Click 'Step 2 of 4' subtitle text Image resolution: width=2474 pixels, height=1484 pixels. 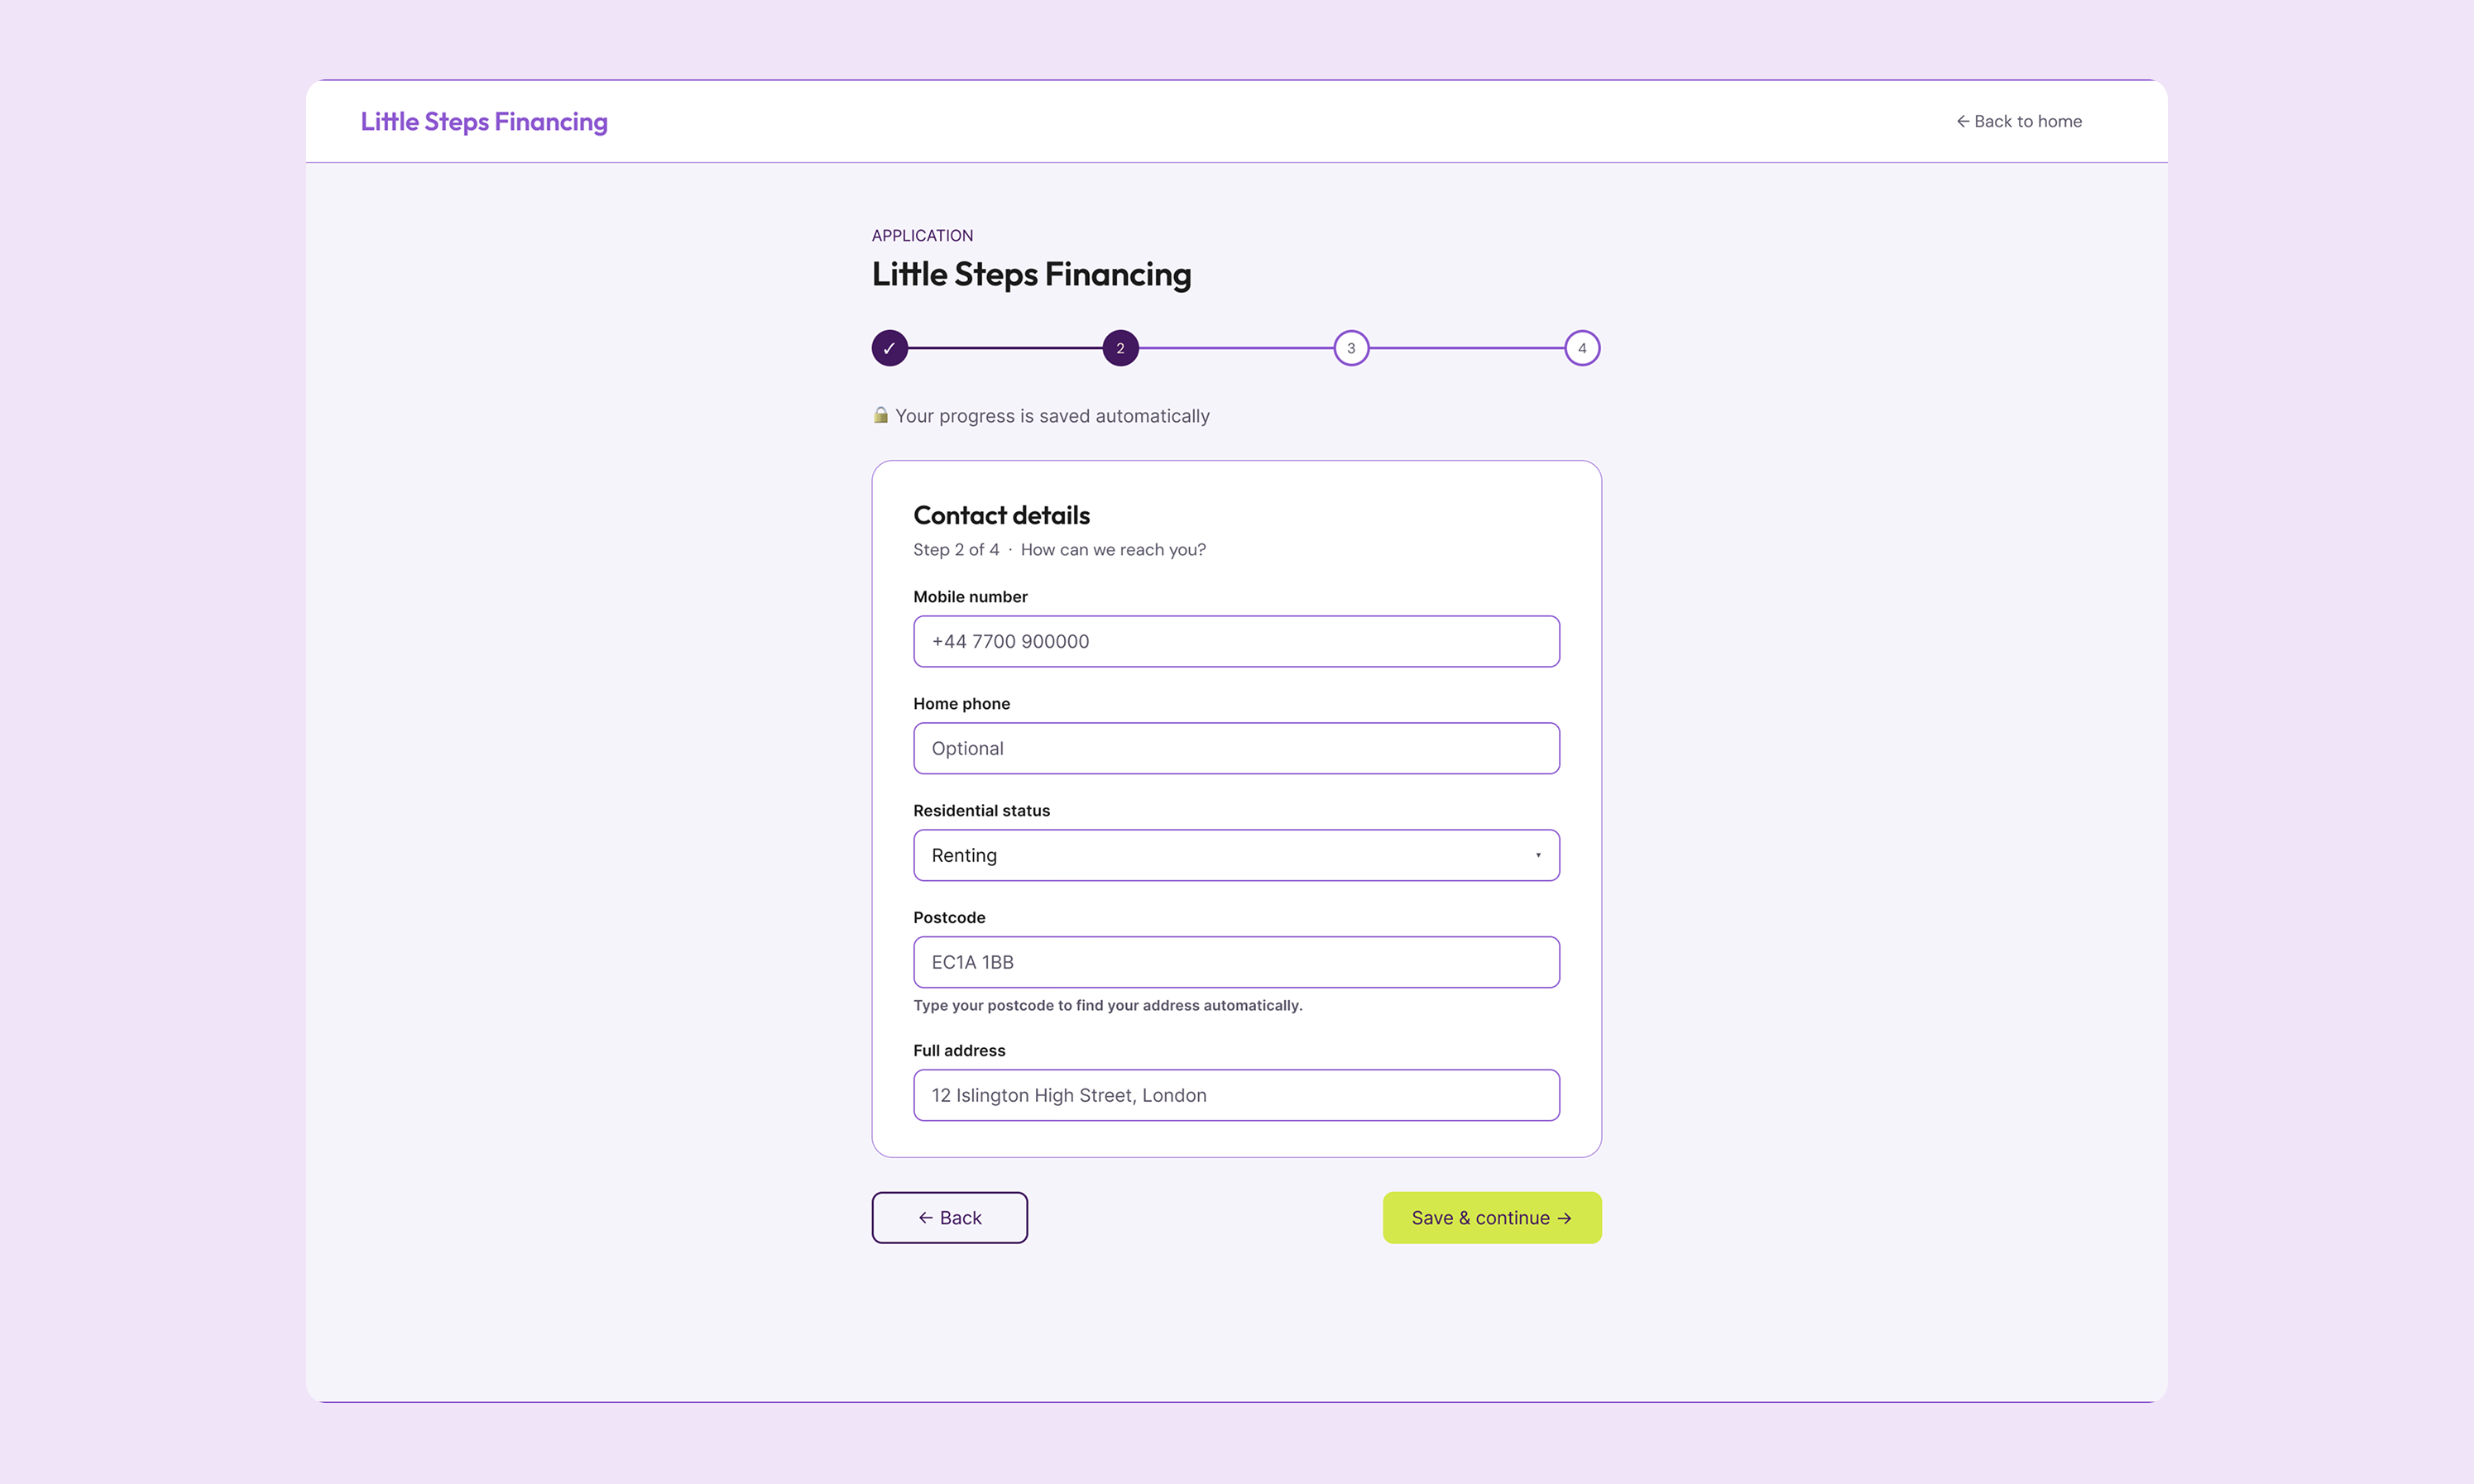[956, 549]
